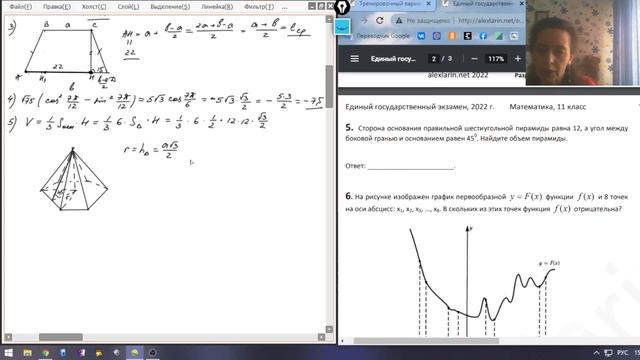This screenshot has height=360, width=640.
Task: Click the alexlarin.net address bar
Action: (x=490, y=20)
